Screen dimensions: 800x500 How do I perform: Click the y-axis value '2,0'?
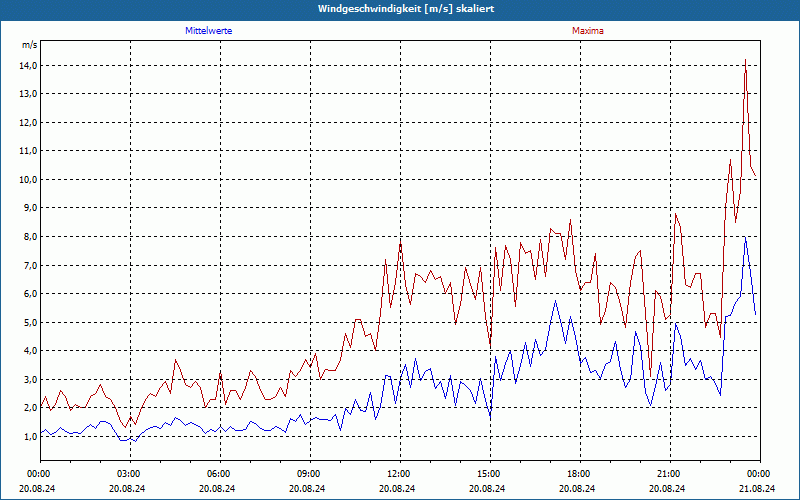coord(30,408)
